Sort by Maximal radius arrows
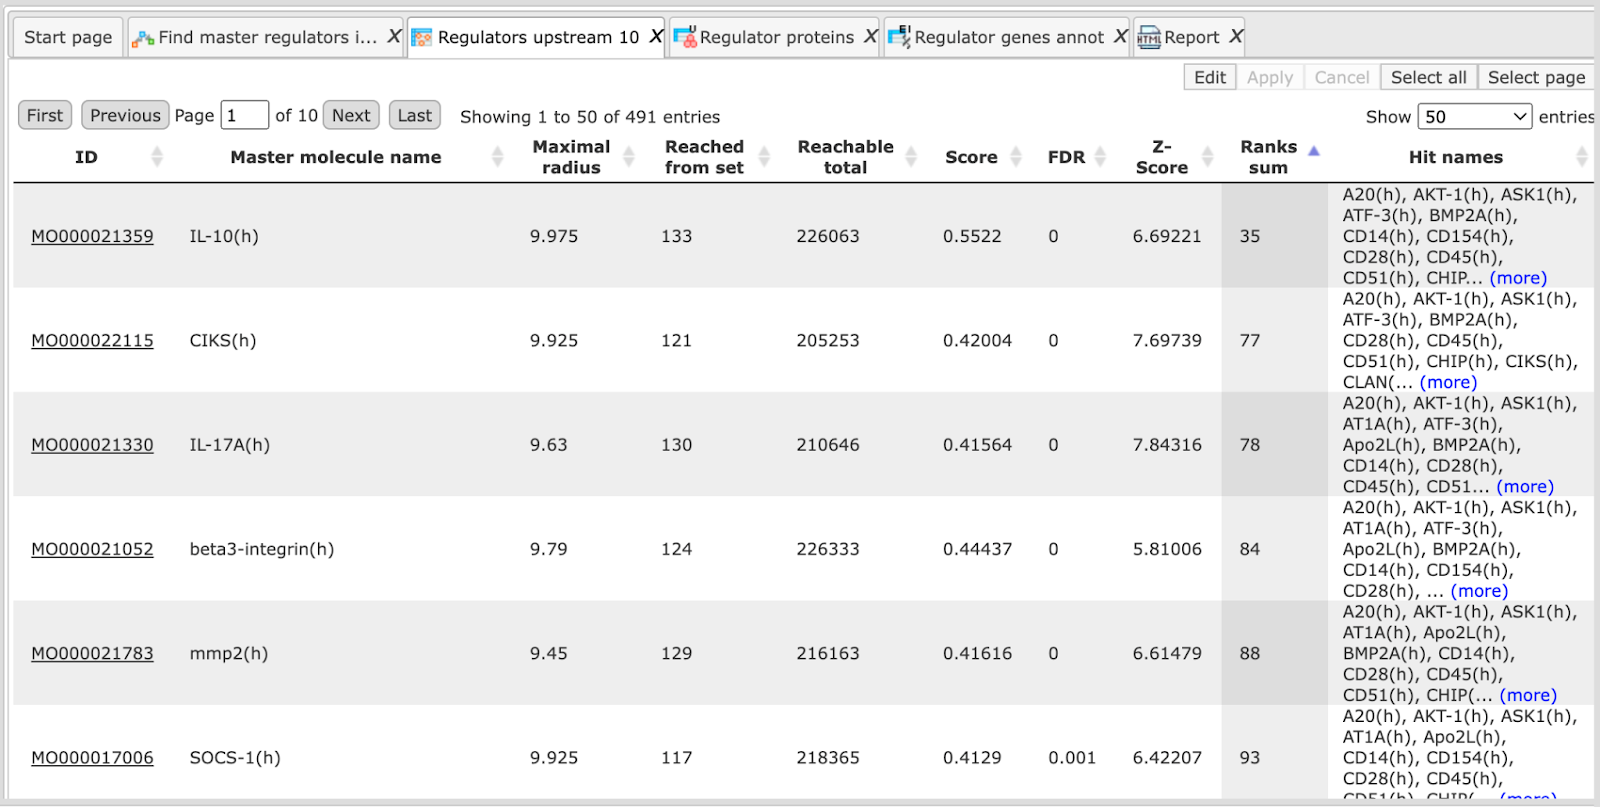This screenshot has height=808, width=1600. point(629,157)
